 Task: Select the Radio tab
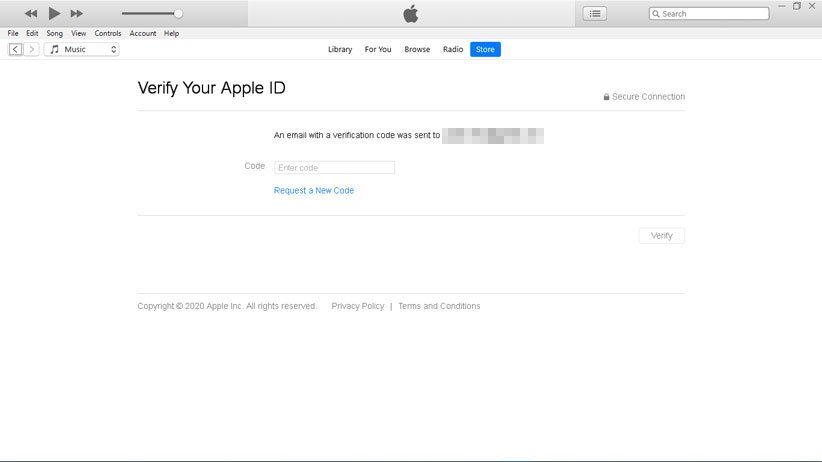(x=453, y=49)
